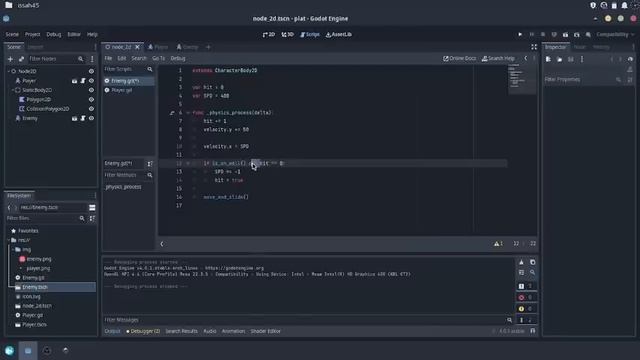Switch to 2D workspace
The image size is (640, 360).
pos(269,35)
